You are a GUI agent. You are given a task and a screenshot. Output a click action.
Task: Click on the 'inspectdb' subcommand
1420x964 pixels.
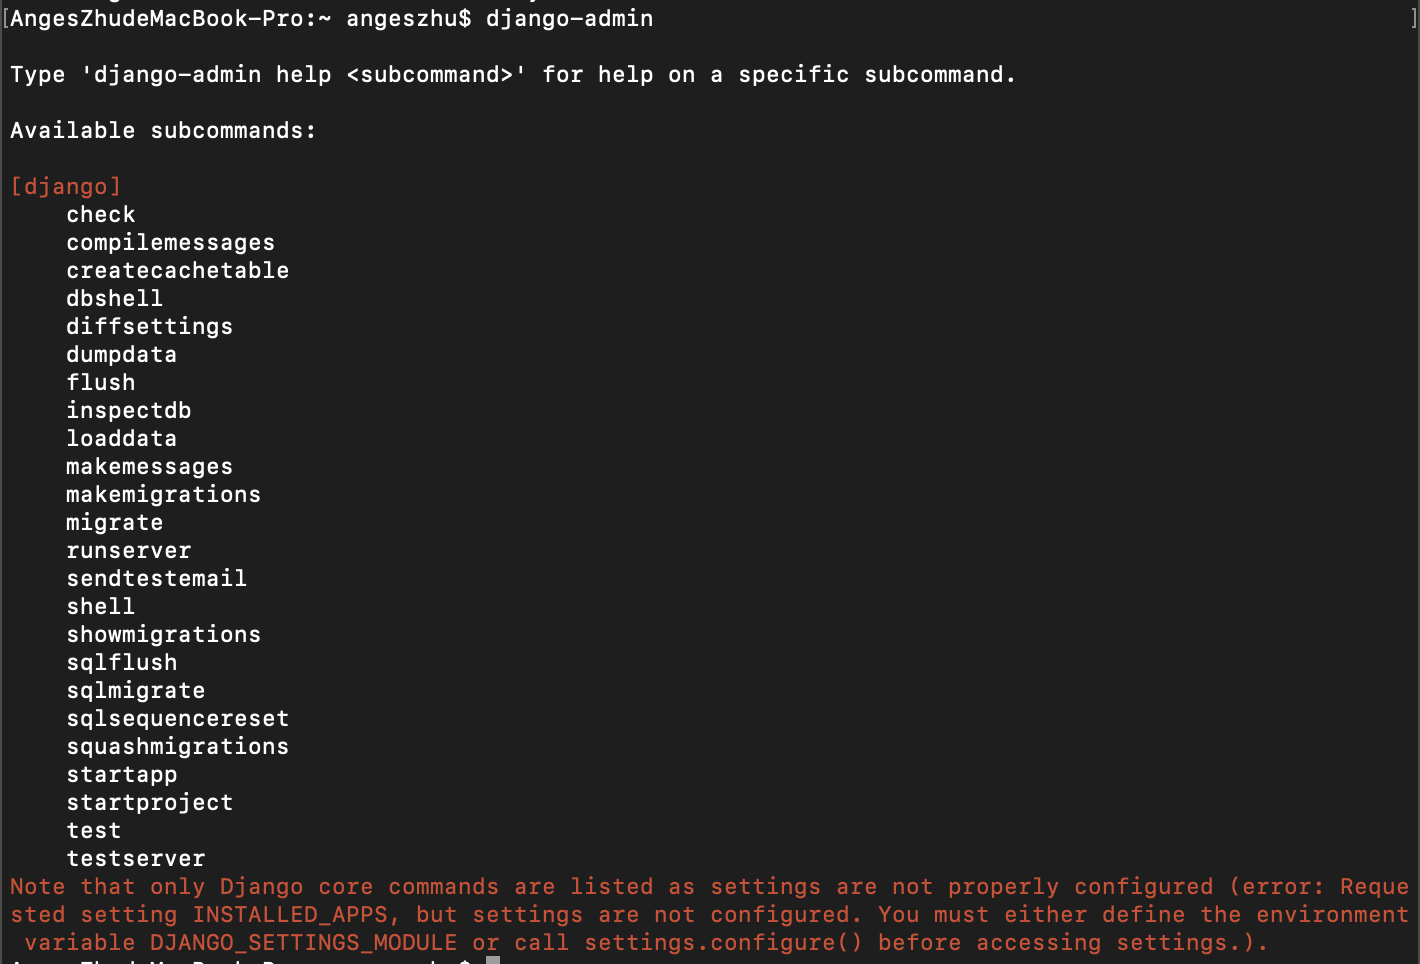point(128,411)
